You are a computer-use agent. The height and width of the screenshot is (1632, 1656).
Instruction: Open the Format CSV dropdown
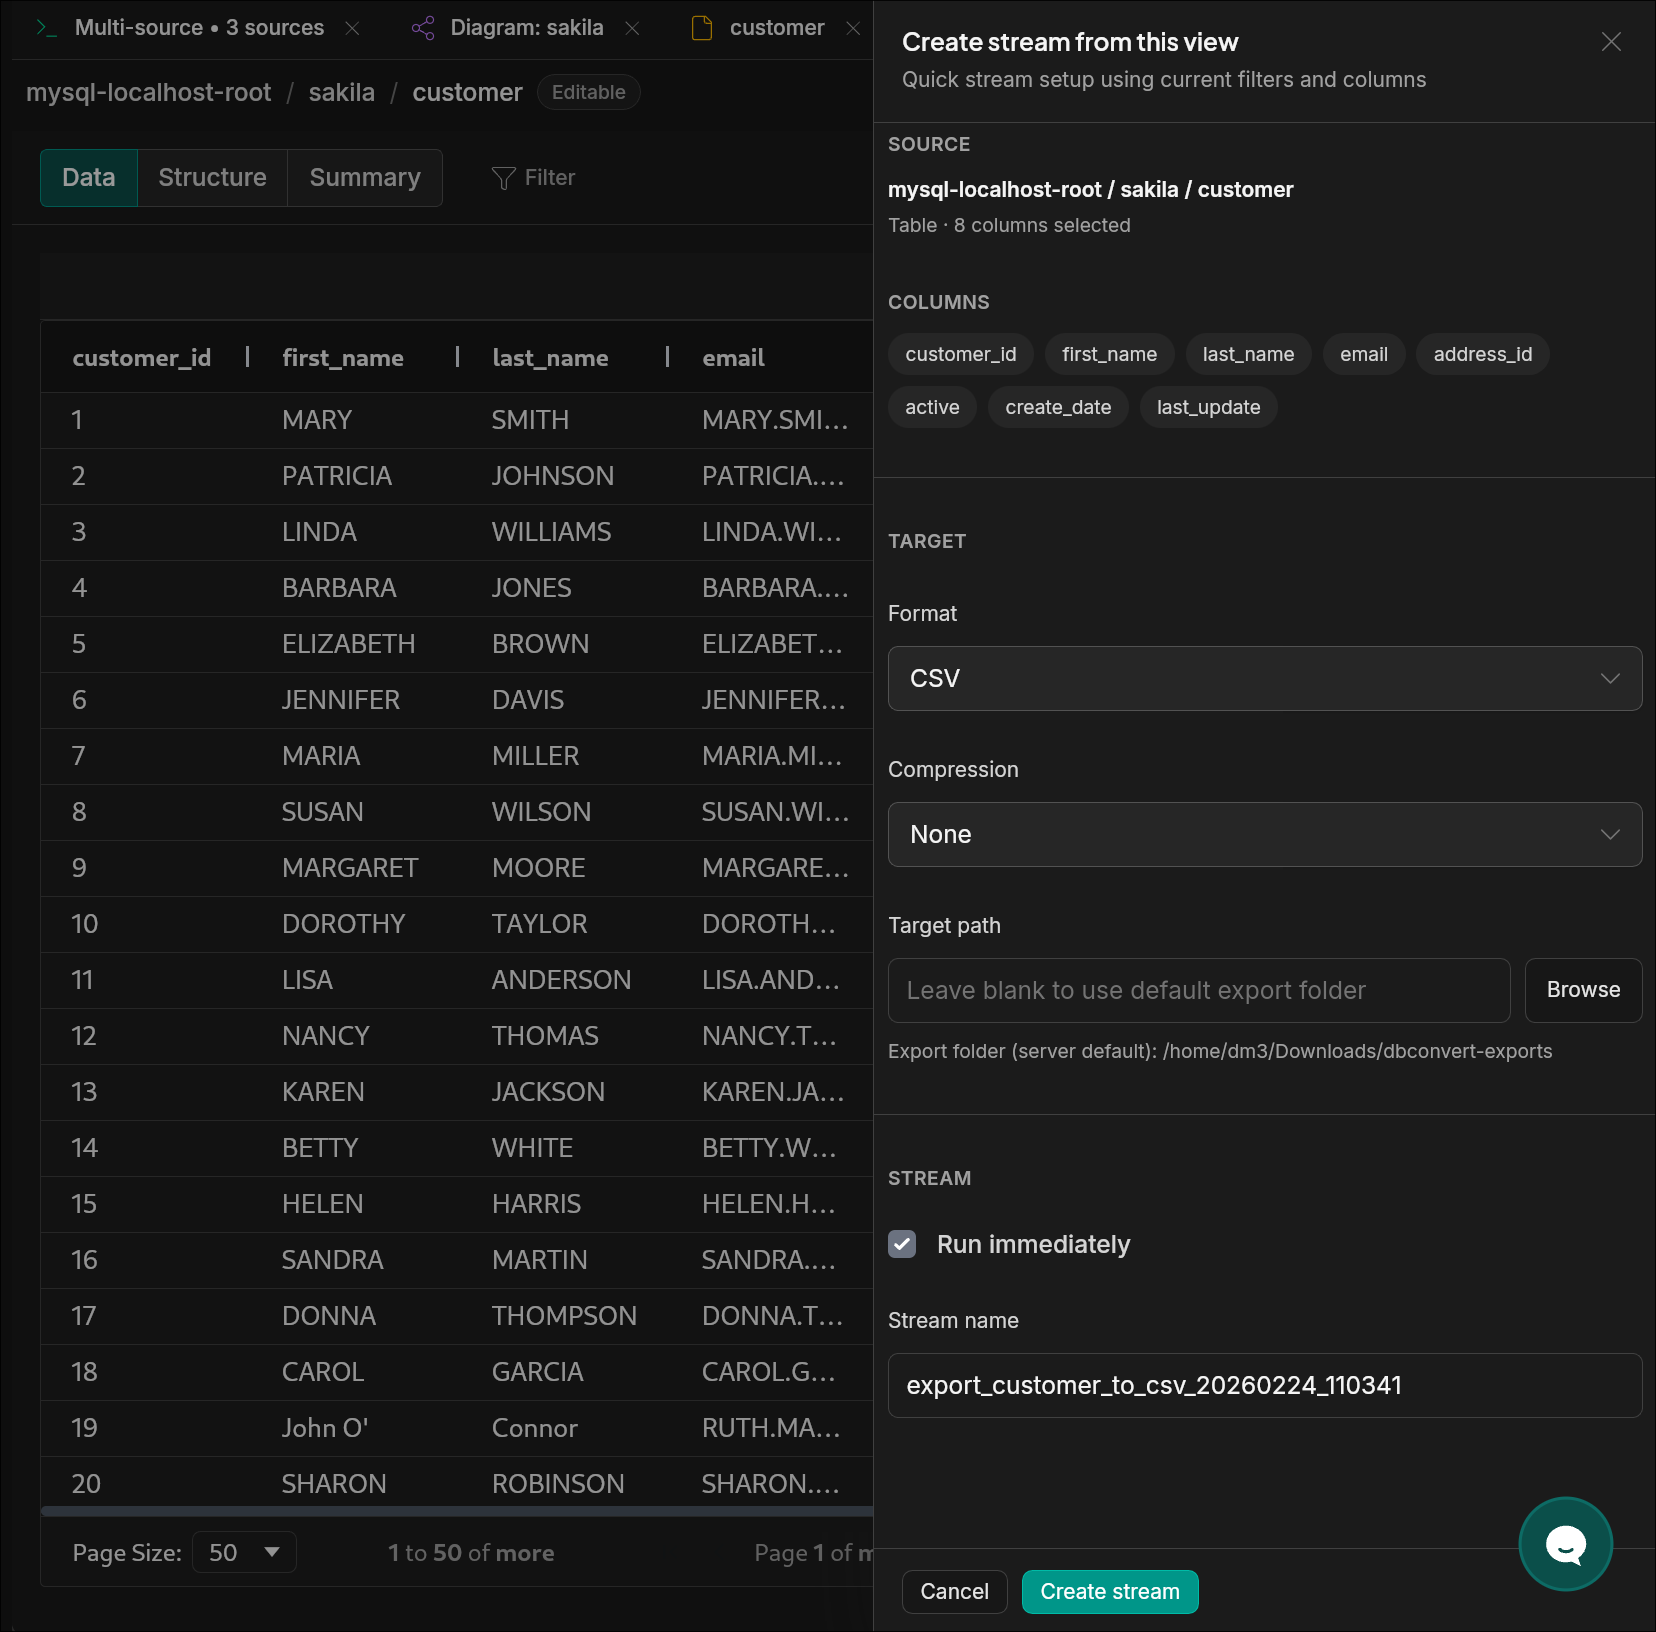pyautogui.click(x=1264, y=678)
